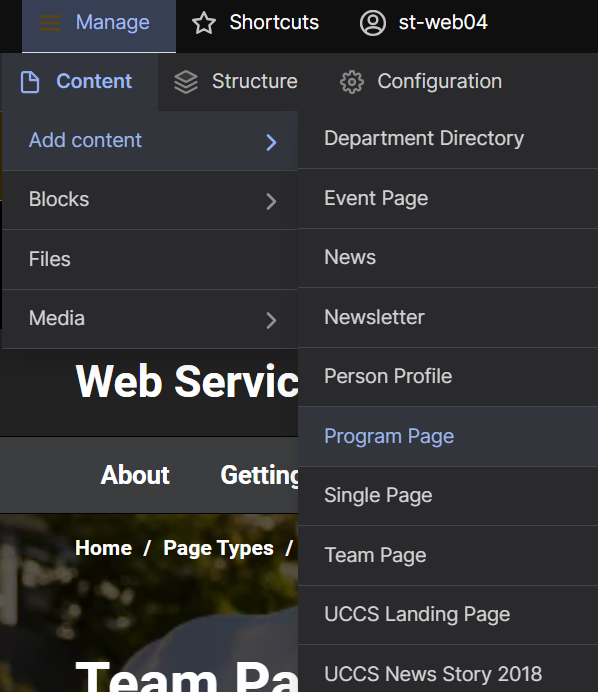Add a Department Directory content type
Screen dimensions: 598x692
point(448,139)
